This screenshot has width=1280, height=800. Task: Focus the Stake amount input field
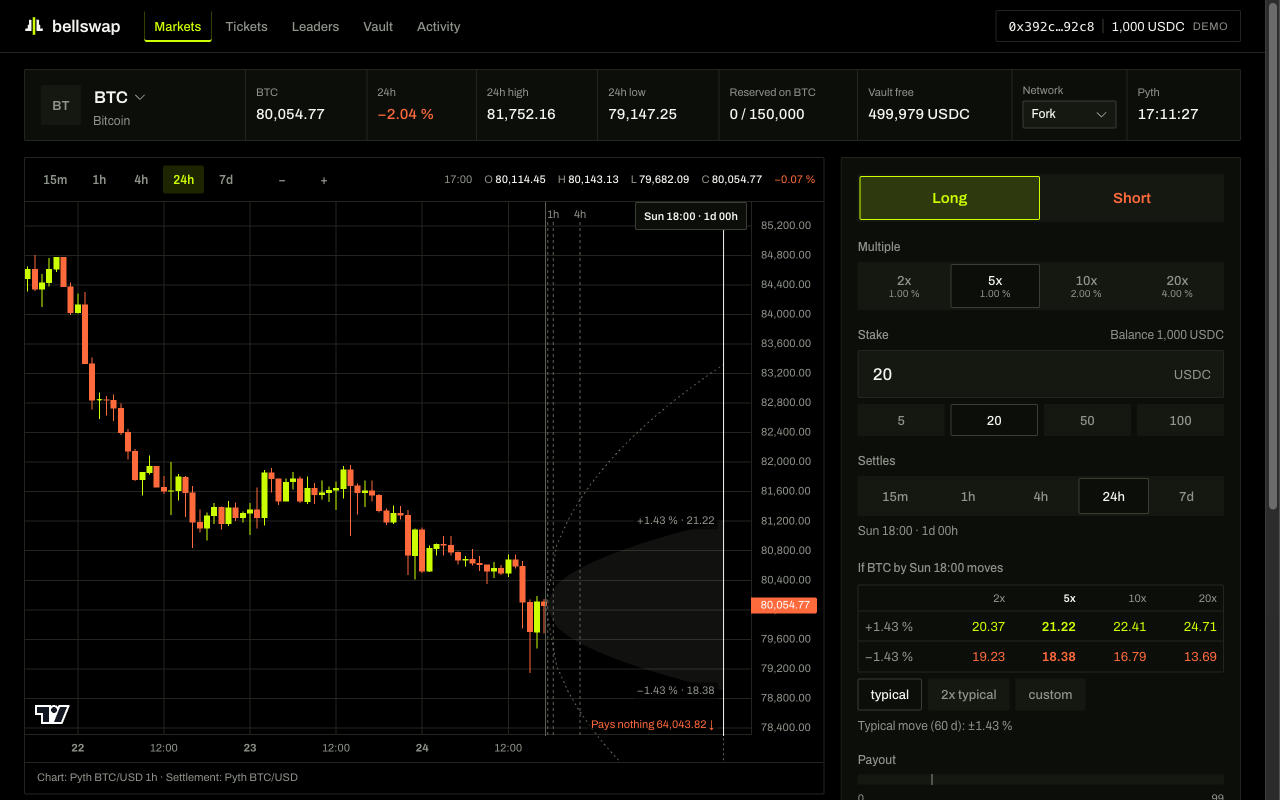coord(1040,374)
